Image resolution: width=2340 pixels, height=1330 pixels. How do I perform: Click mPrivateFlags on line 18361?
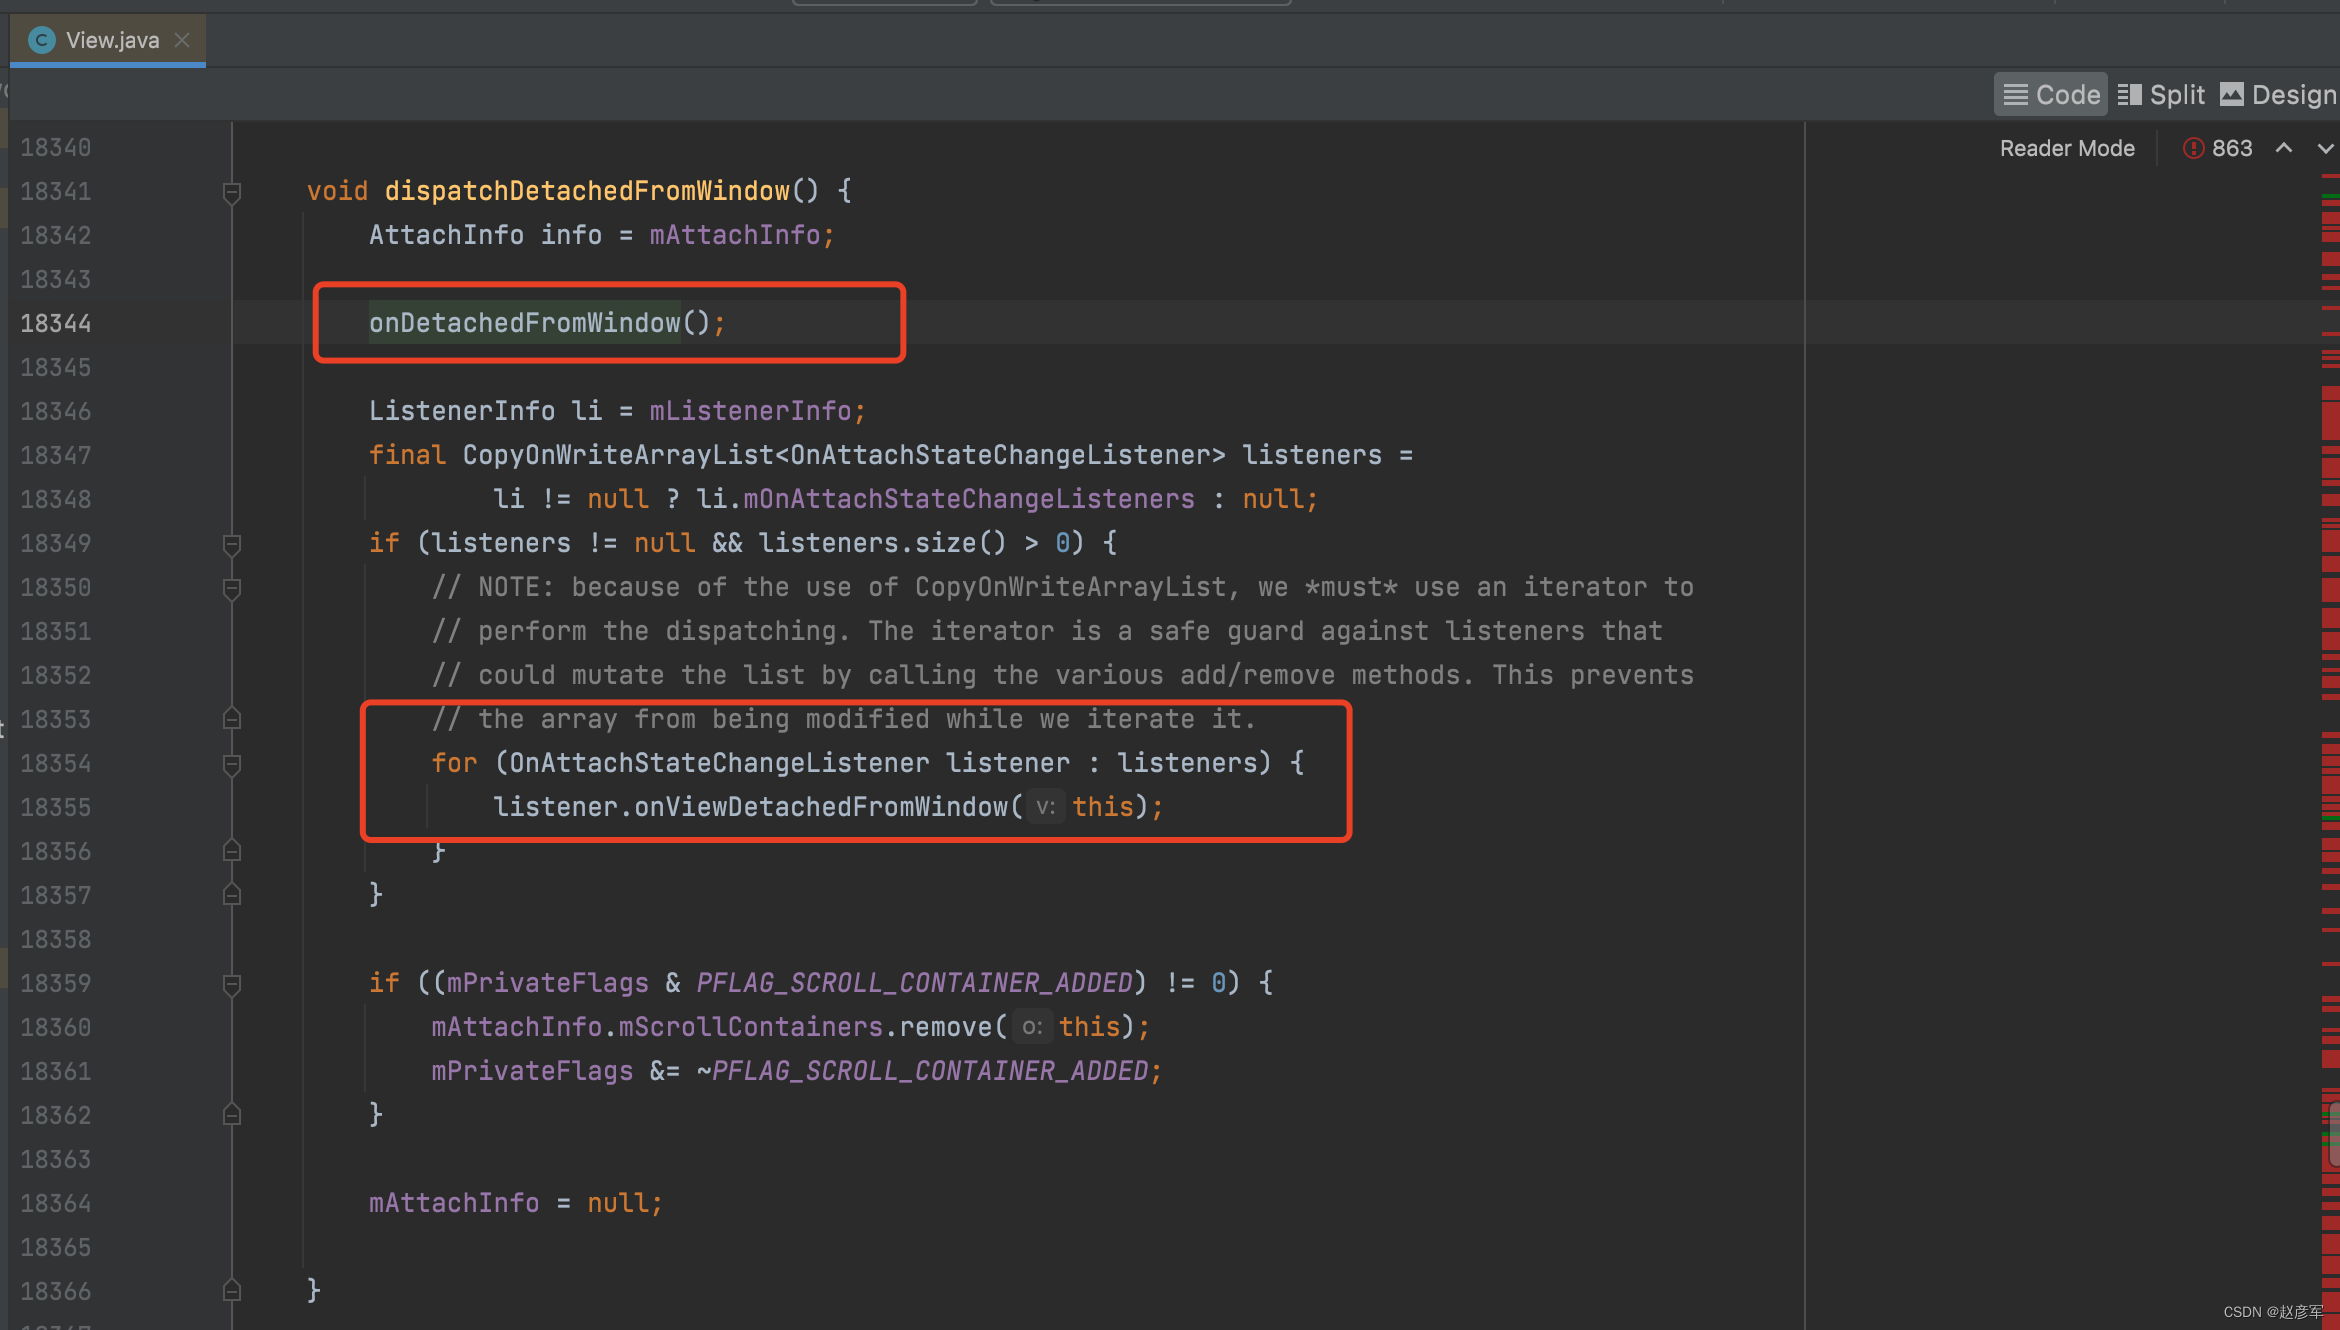point(532,1071)
